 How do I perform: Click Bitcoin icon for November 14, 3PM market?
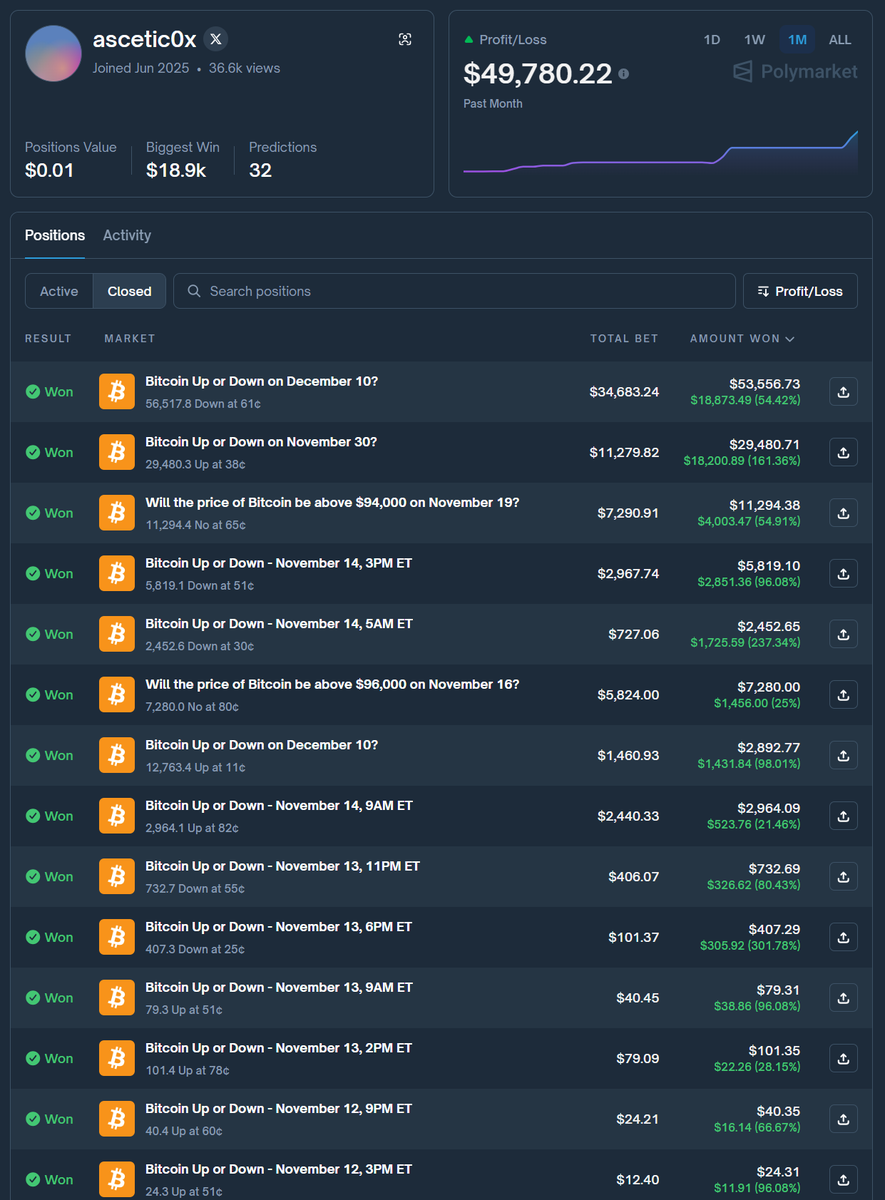[x=117, y=574]
